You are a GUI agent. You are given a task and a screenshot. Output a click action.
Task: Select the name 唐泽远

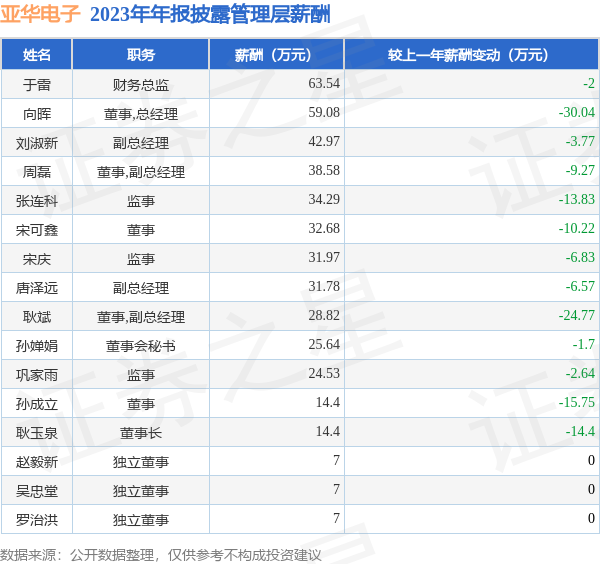pyautogui.click(x=37, y=288)
